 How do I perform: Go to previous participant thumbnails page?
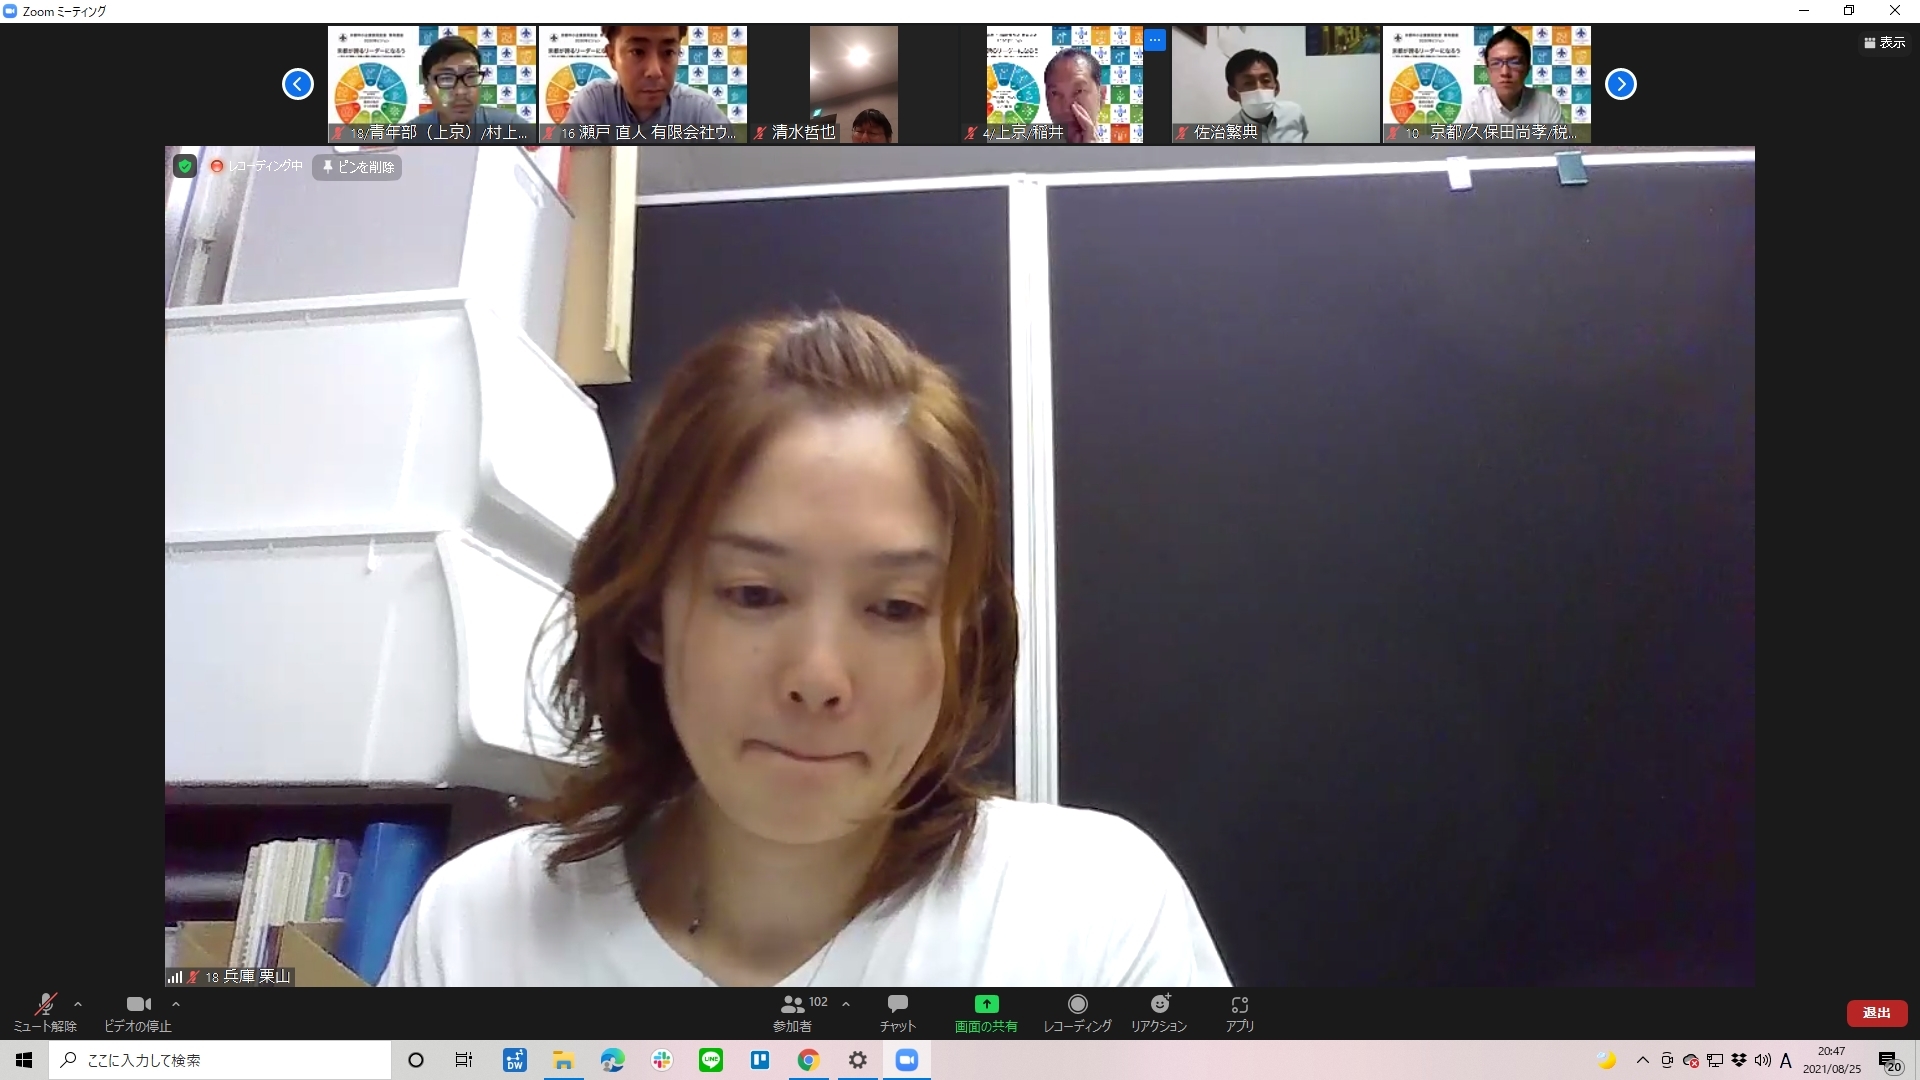[298, 84]
